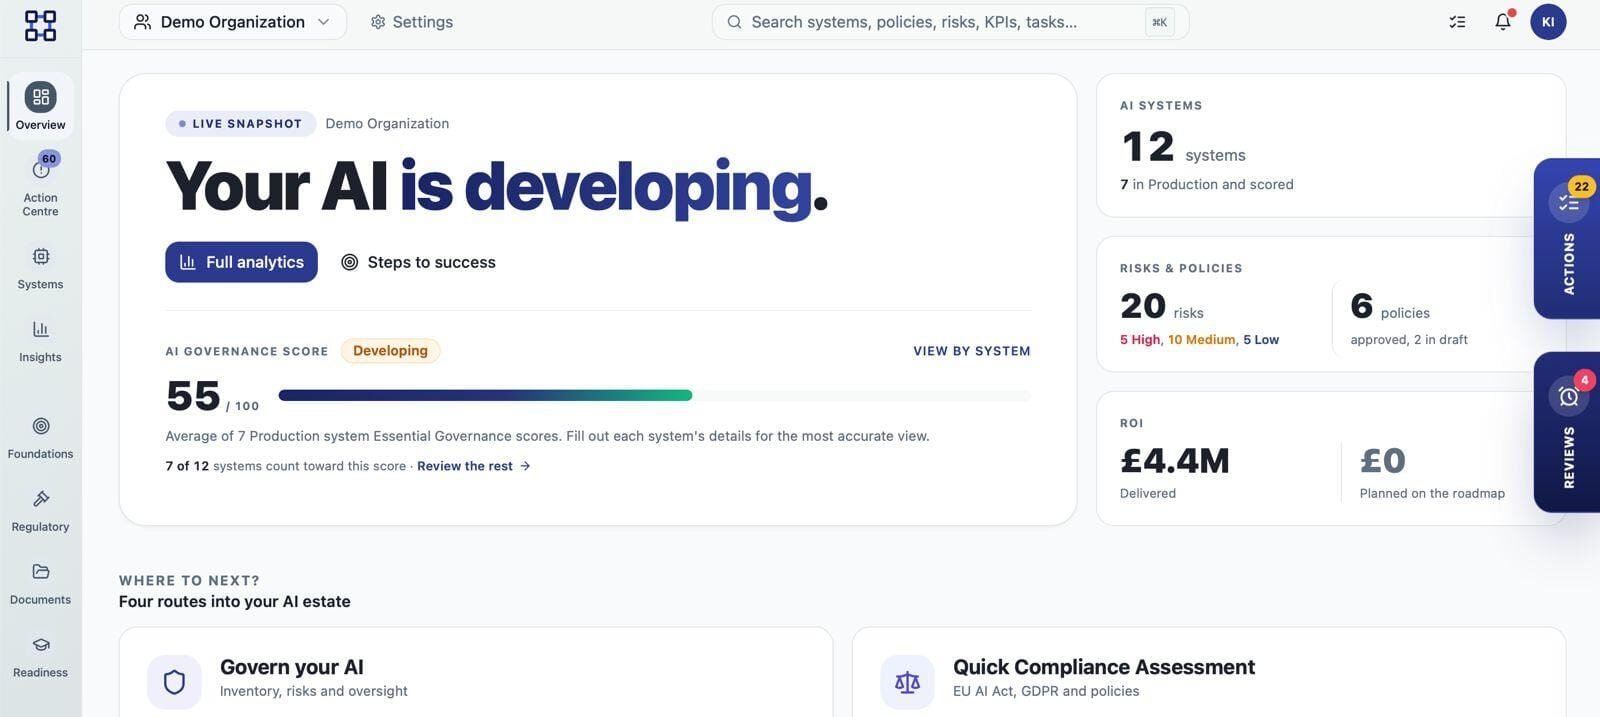Click the Actions tab 22 count badge
Screen dimensions: 1600x717
(1581, 186)
